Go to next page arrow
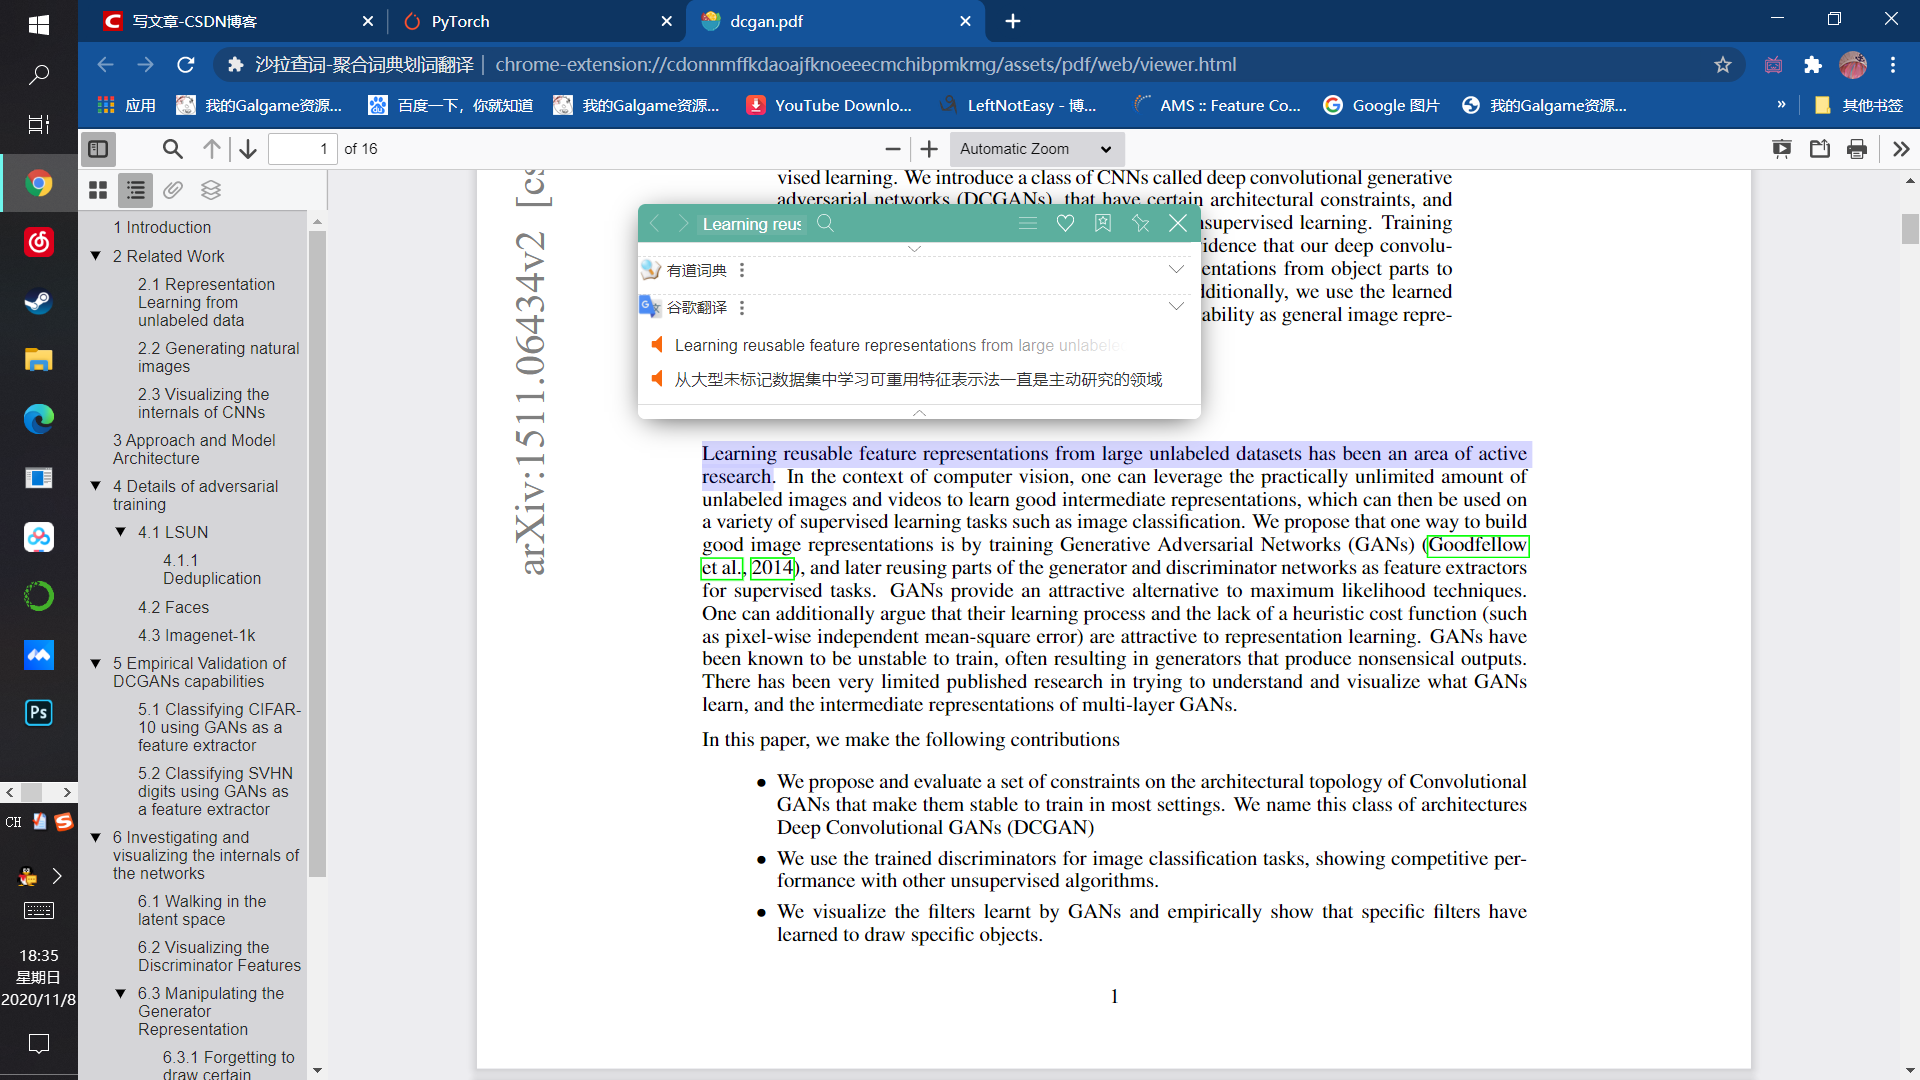 click(x=248, y=149)
